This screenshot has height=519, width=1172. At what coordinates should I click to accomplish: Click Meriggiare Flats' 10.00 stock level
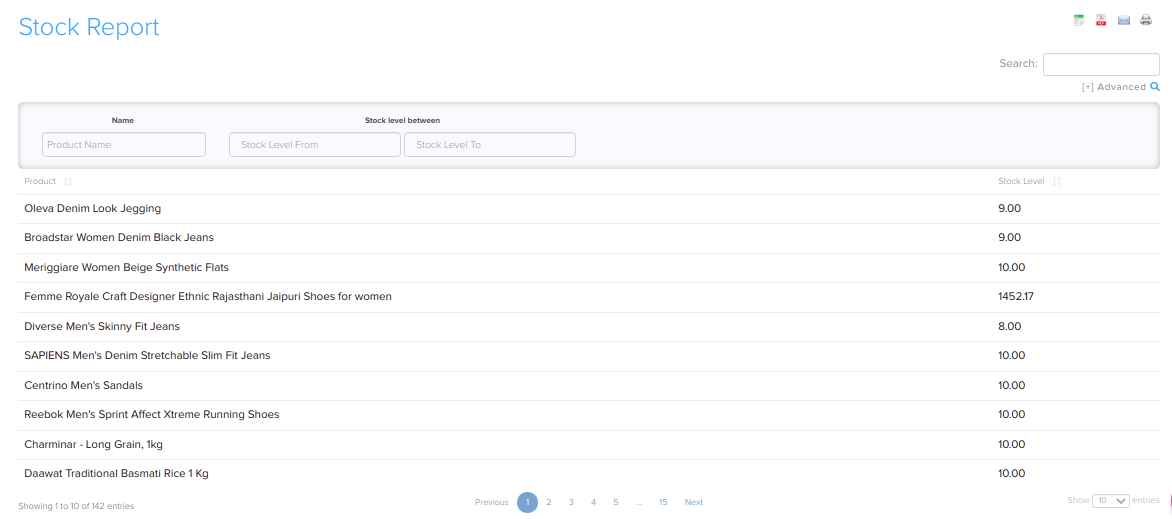click(1011, 267)
